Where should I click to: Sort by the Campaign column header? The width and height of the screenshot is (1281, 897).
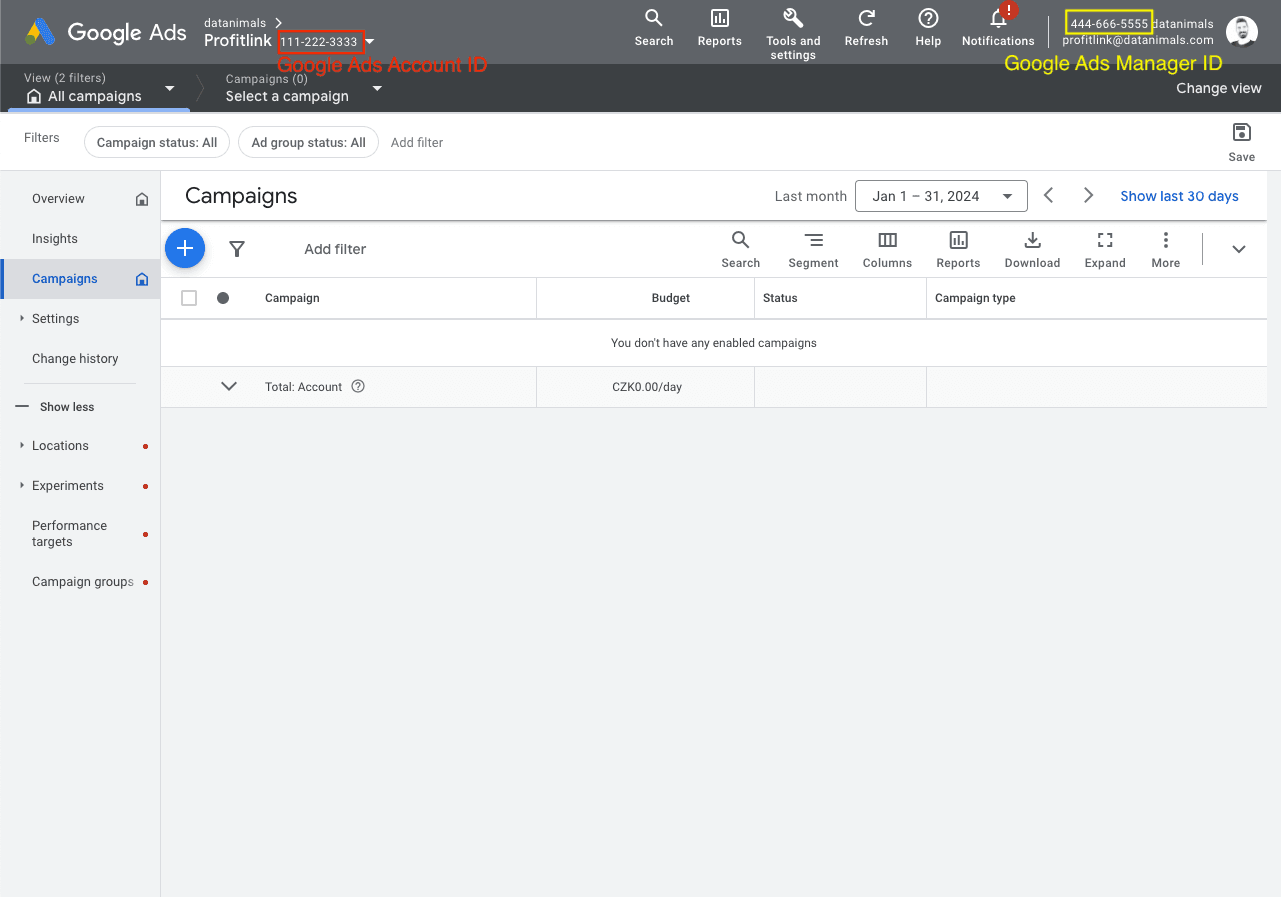292,298
